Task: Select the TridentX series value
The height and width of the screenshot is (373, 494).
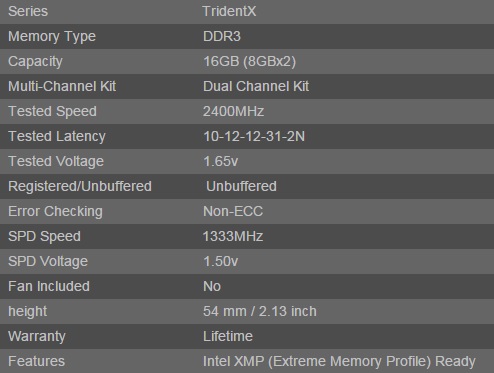Action: pos(229,11)
